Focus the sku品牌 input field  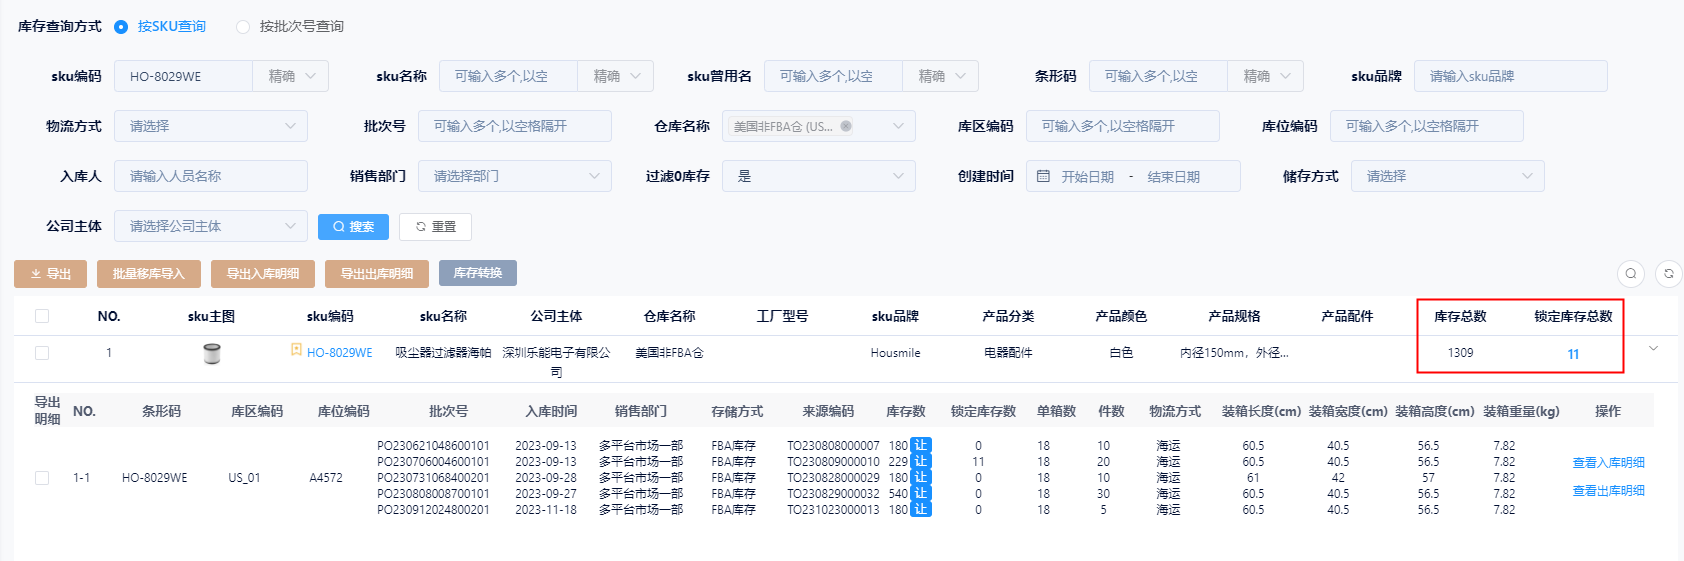1511,76
